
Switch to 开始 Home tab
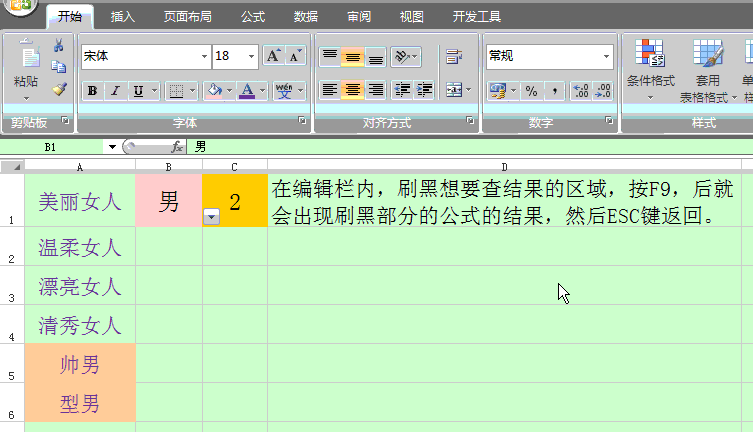[70, 17]
